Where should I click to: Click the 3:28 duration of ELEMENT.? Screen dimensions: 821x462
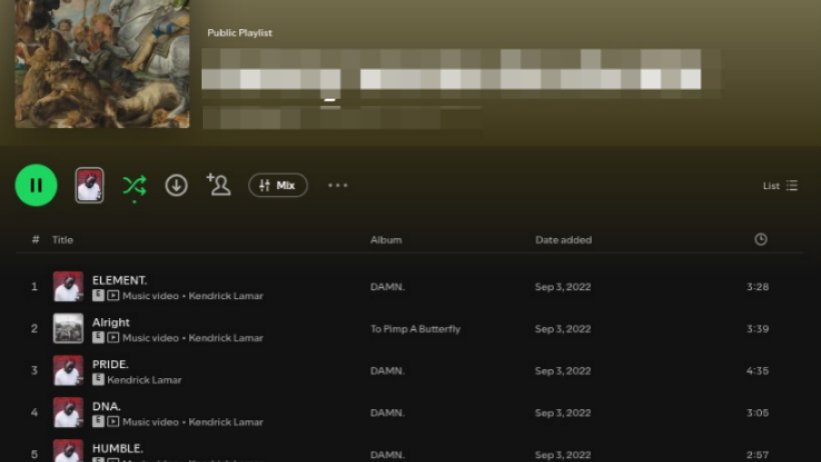(x=758, y=287)
